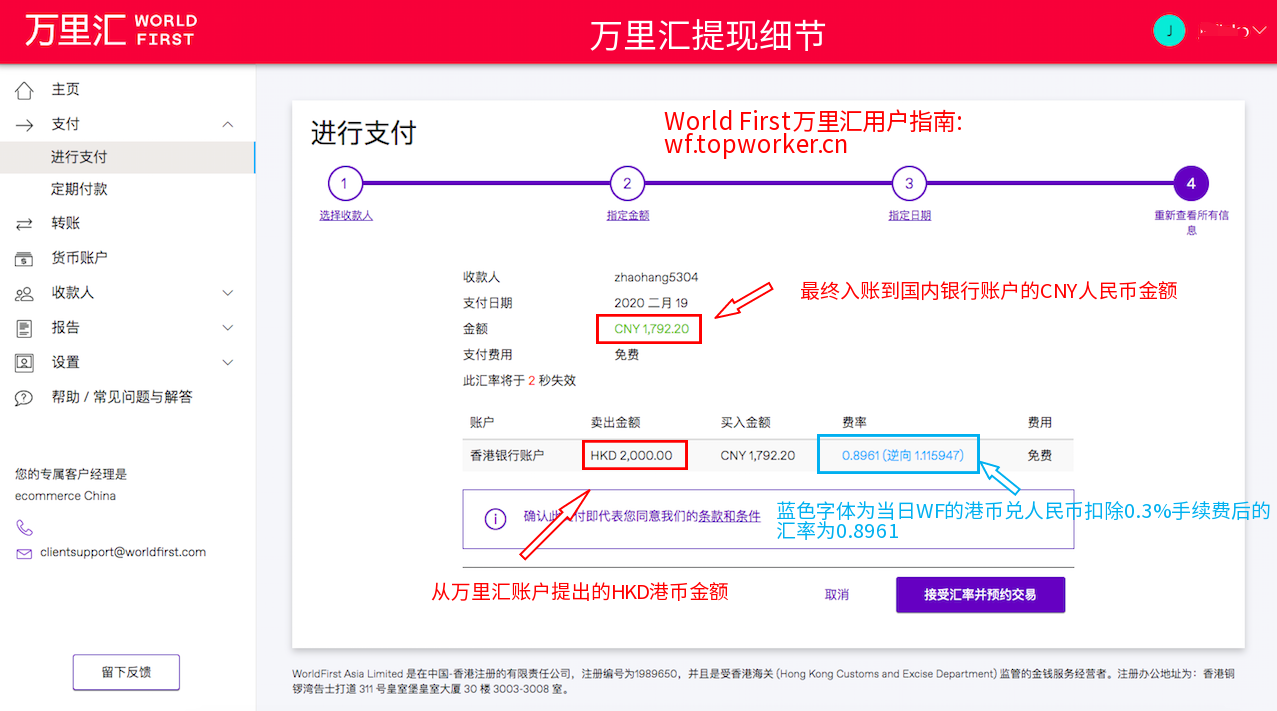Screen dimensions: 1277x711
Task: Click the transfer arrows icon beside 转账
Action: click(24, 224)
